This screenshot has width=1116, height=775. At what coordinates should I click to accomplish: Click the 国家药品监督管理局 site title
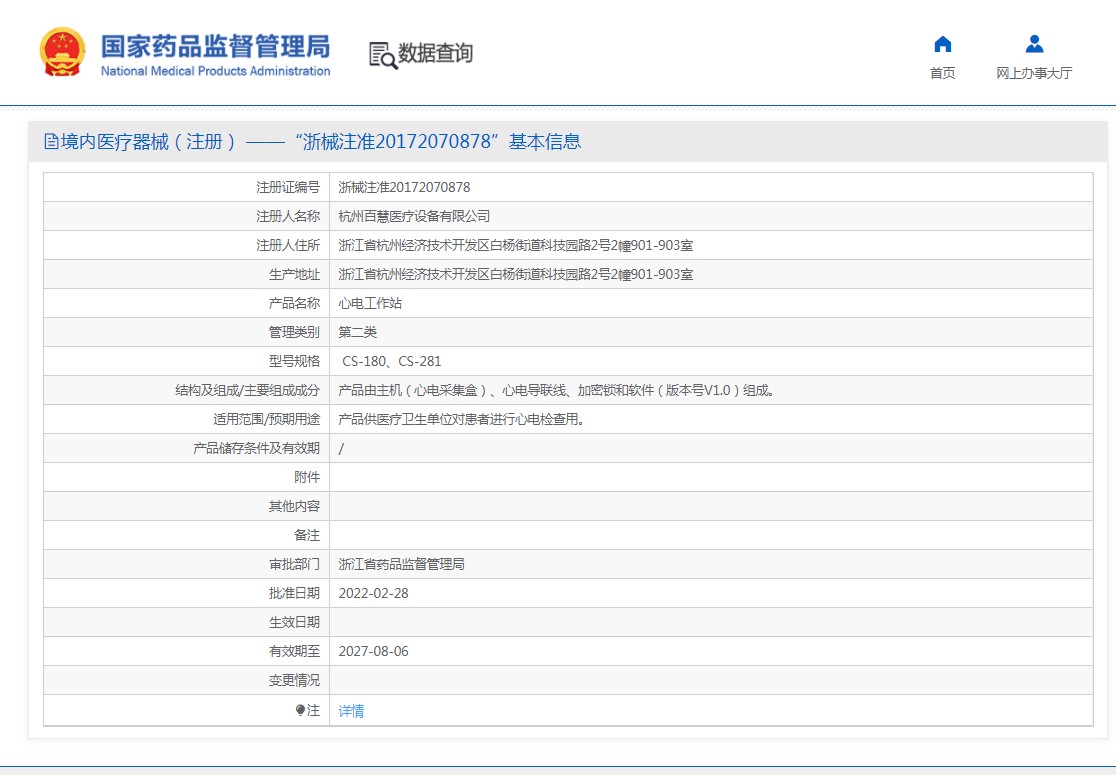click(215, 46)
